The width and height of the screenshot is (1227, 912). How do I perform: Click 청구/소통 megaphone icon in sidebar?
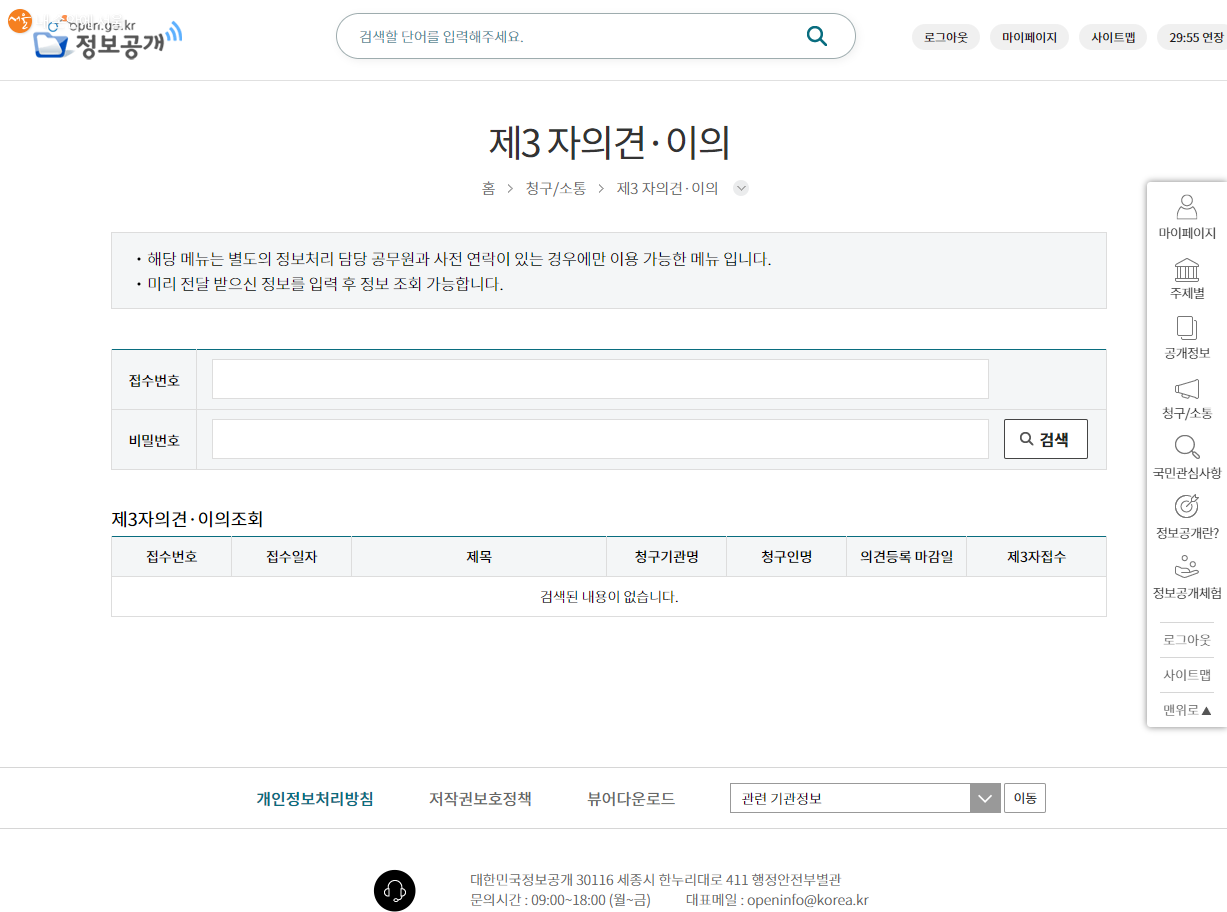(1187, 389)
